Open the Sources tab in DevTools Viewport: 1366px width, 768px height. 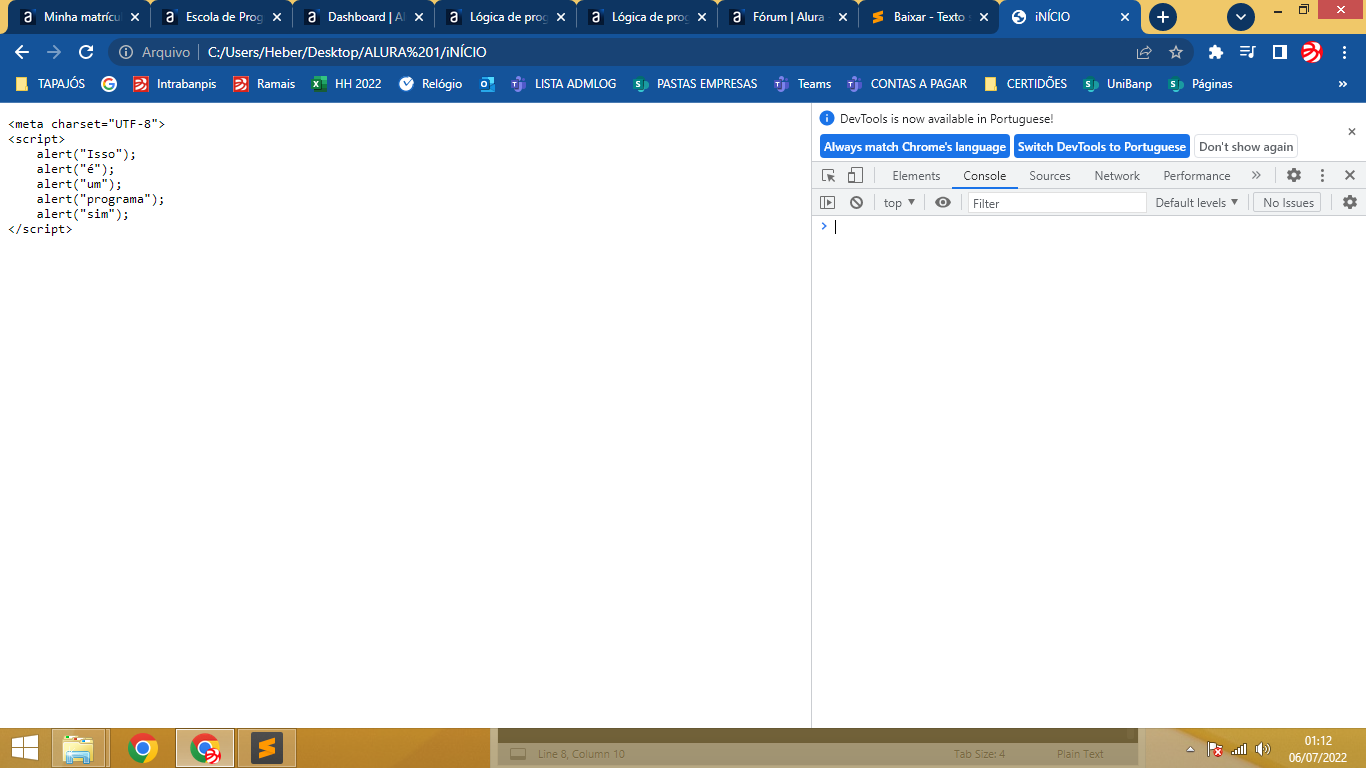coord(1050,175)
